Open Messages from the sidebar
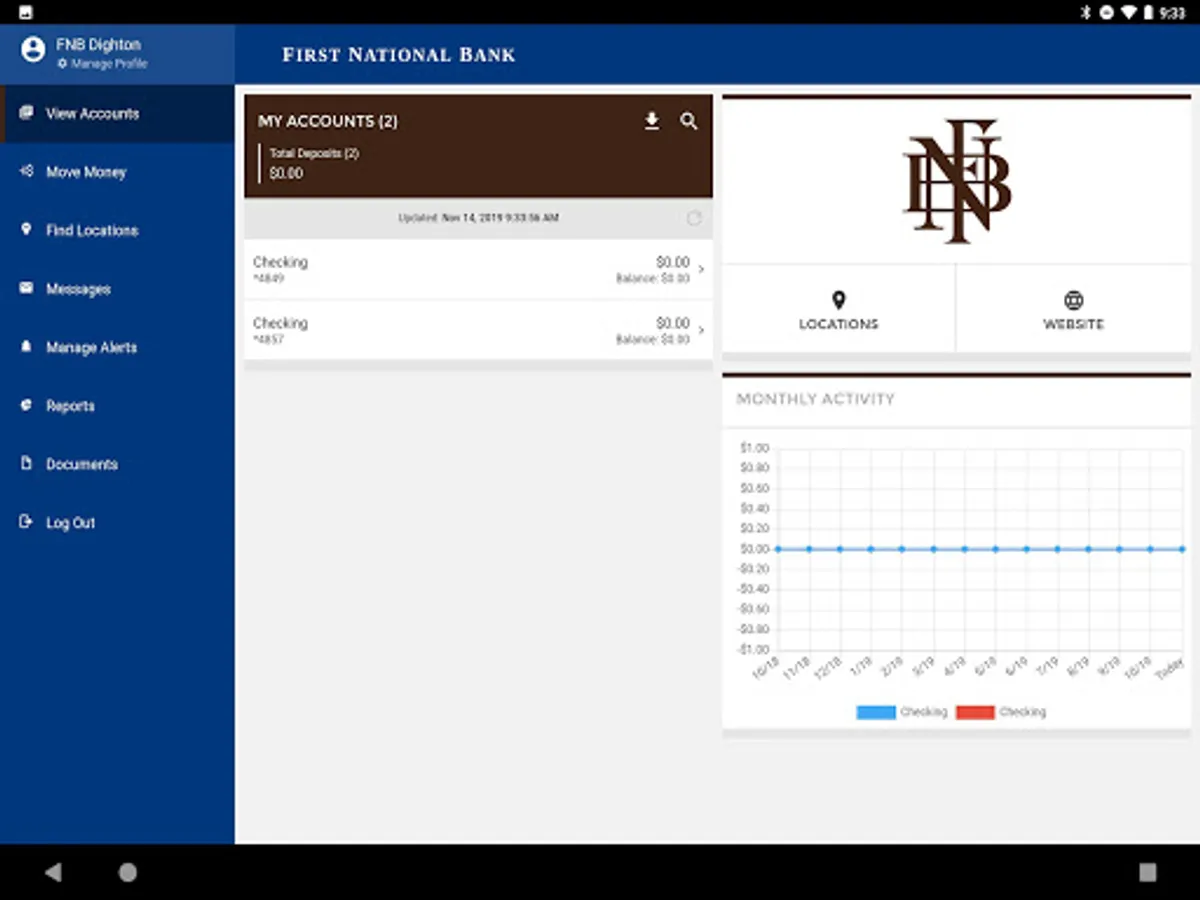1200x900 pixels. (x=118, y=289)
